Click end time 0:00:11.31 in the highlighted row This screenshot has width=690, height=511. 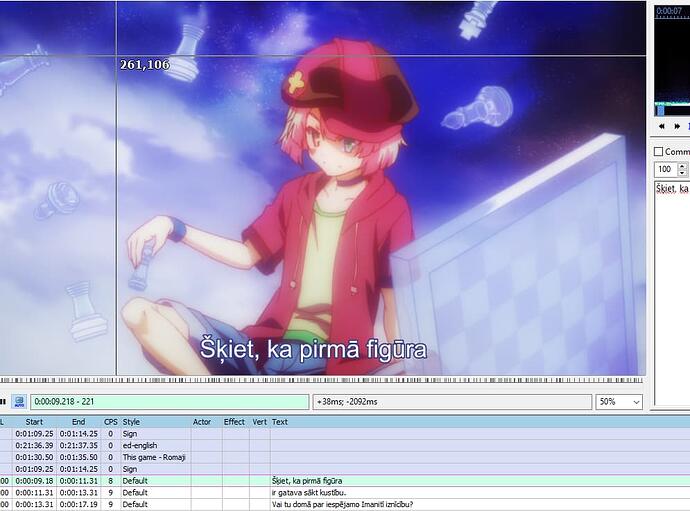[79, 481]
